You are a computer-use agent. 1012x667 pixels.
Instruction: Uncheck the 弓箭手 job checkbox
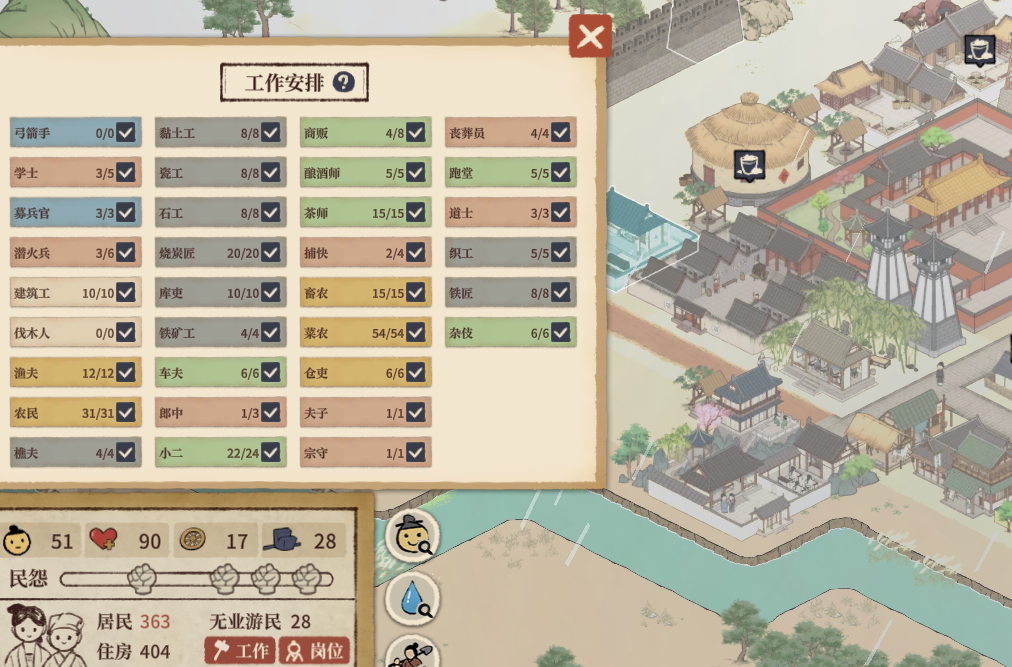[126, 132]
